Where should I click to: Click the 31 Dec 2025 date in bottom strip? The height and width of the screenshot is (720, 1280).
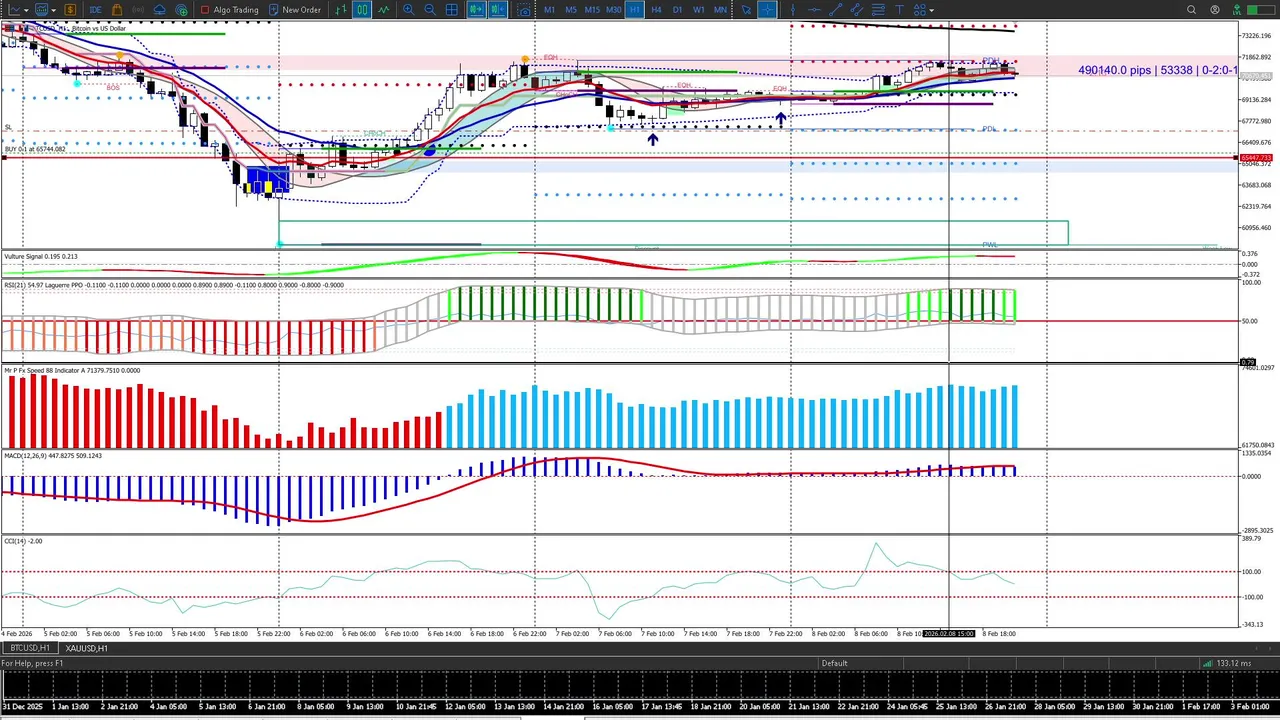[22, 707]
